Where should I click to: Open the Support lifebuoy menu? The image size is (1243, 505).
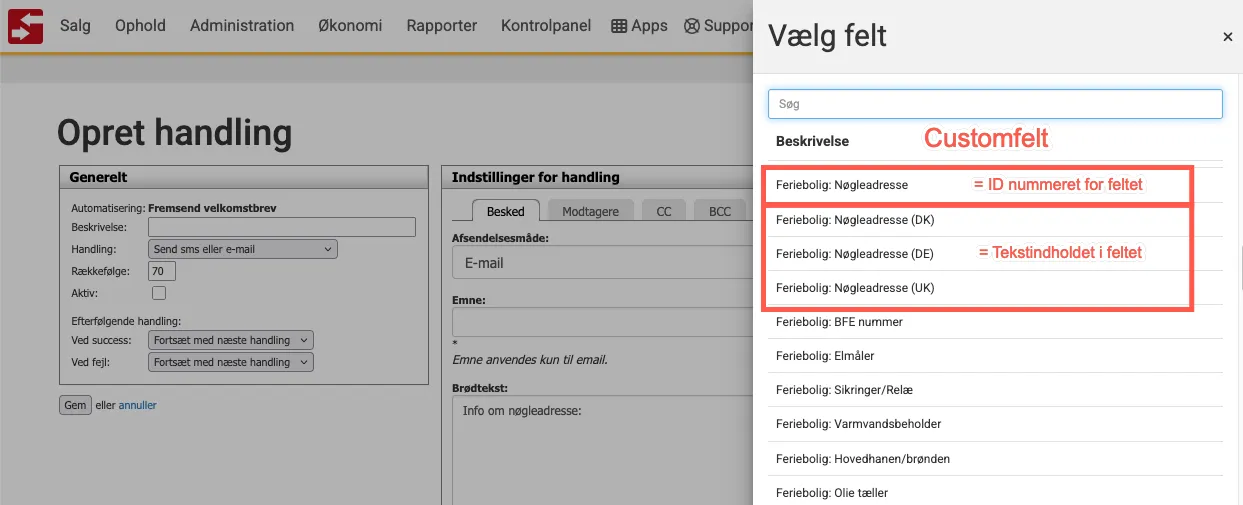[x=717, y=26]
